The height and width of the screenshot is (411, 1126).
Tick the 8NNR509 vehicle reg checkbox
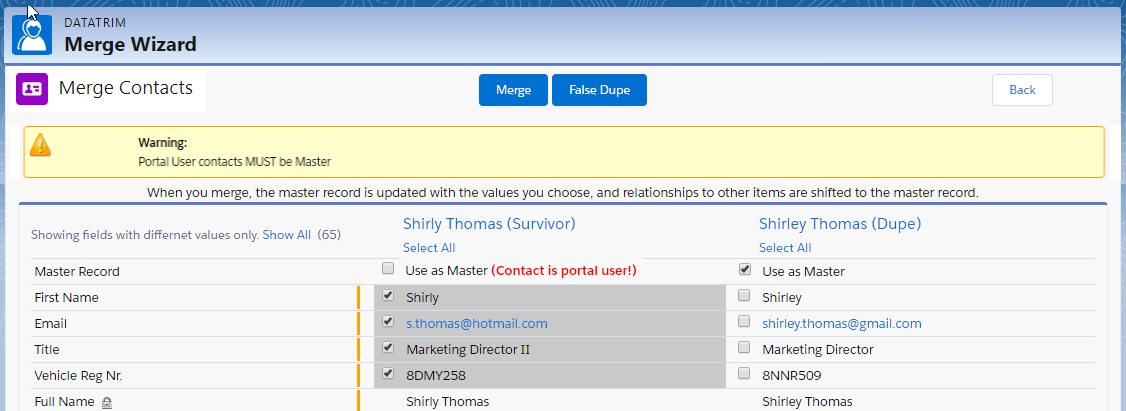click(745, 373)
